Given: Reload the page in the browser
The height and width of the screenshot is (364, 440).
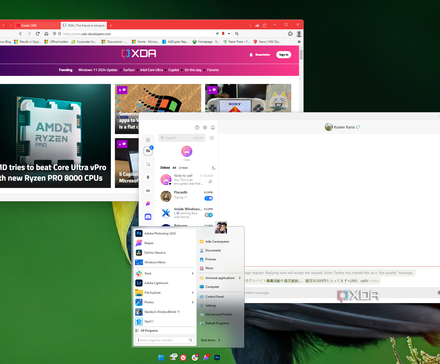Looking at the screenshot, I should tap(38, 34).
